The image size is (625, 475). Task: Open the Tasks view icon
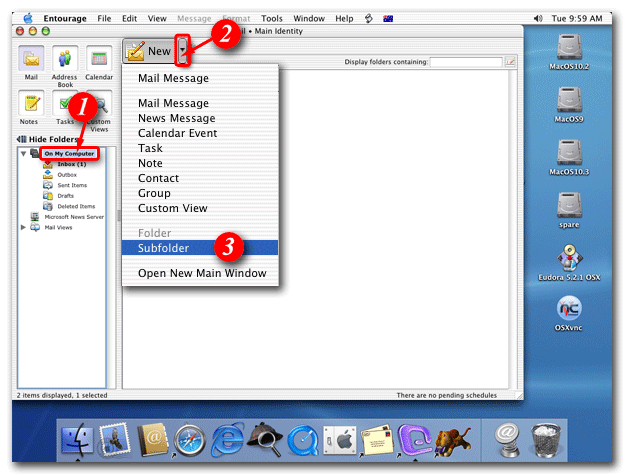point(66,105)
